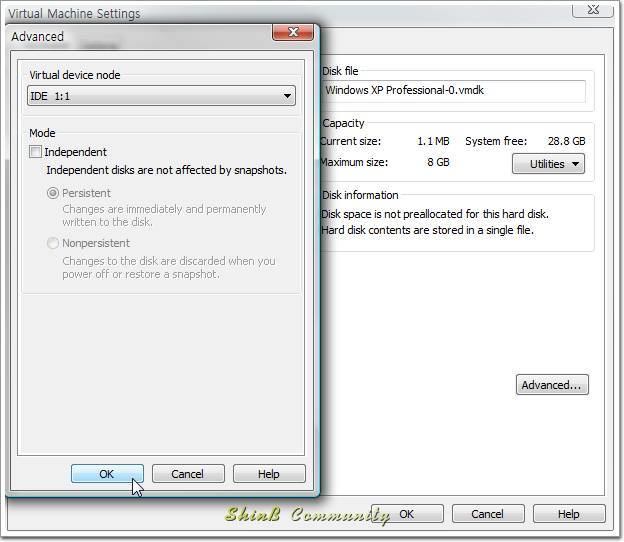624x542 pixels.
Task: Open the Virtual device node dropdown
Action: click(161, 96)
